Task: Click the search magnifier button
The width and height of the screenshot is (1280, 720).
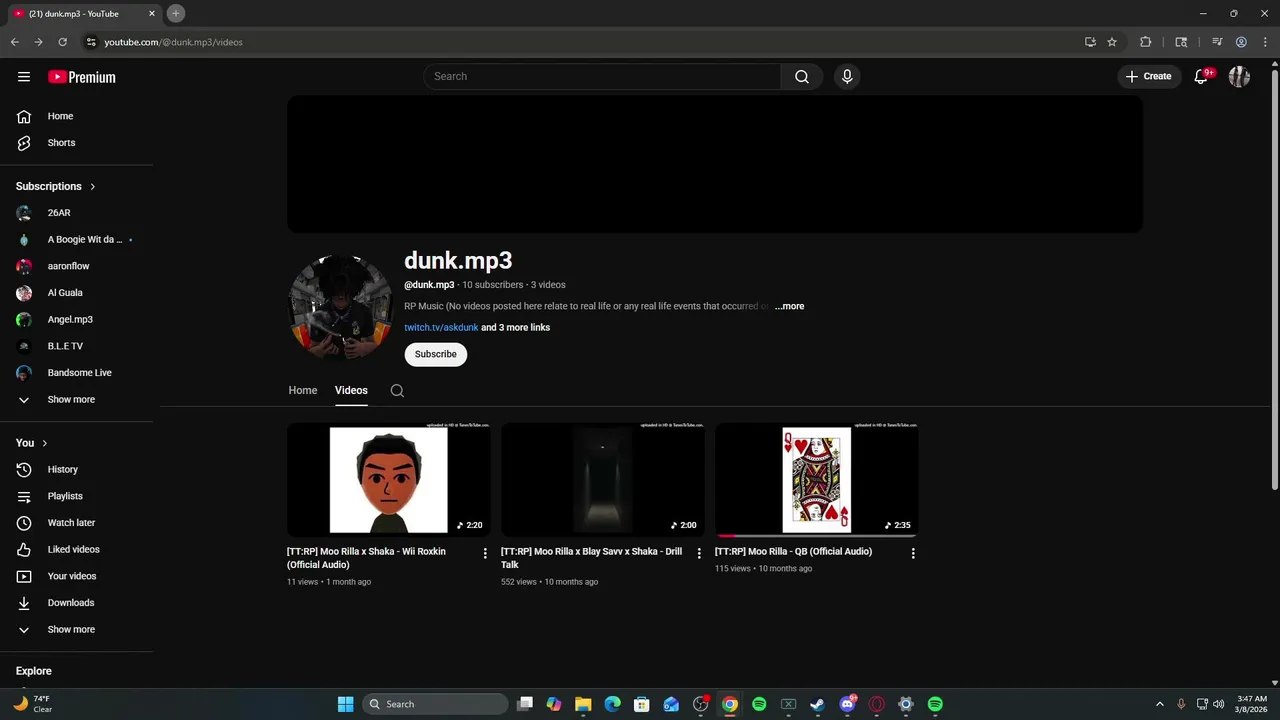Action: 802,77
